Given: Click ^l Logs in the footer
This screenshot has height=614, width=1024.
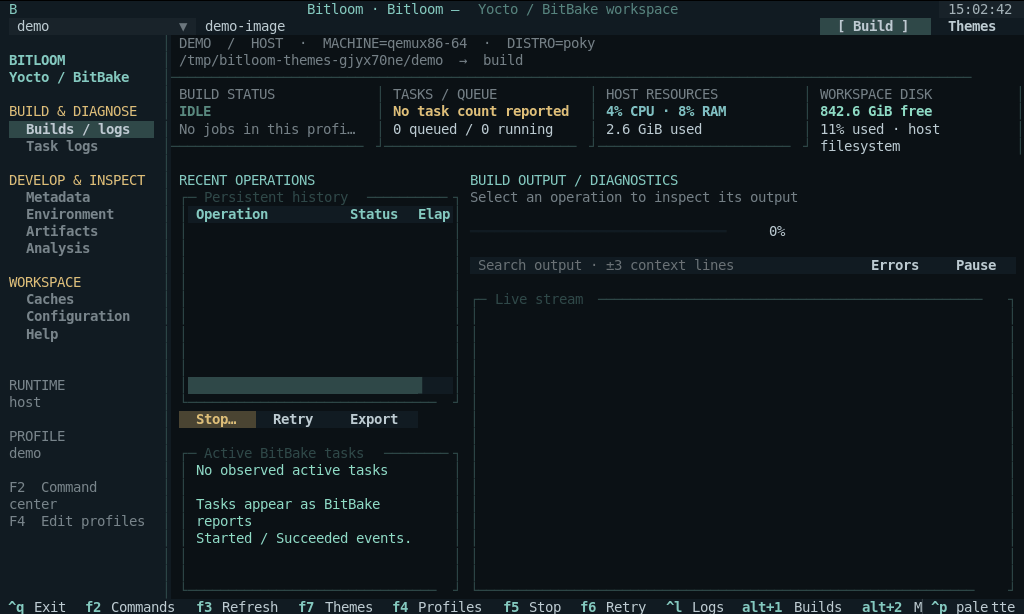Looking at the screenshot, I should coord(695,607).
